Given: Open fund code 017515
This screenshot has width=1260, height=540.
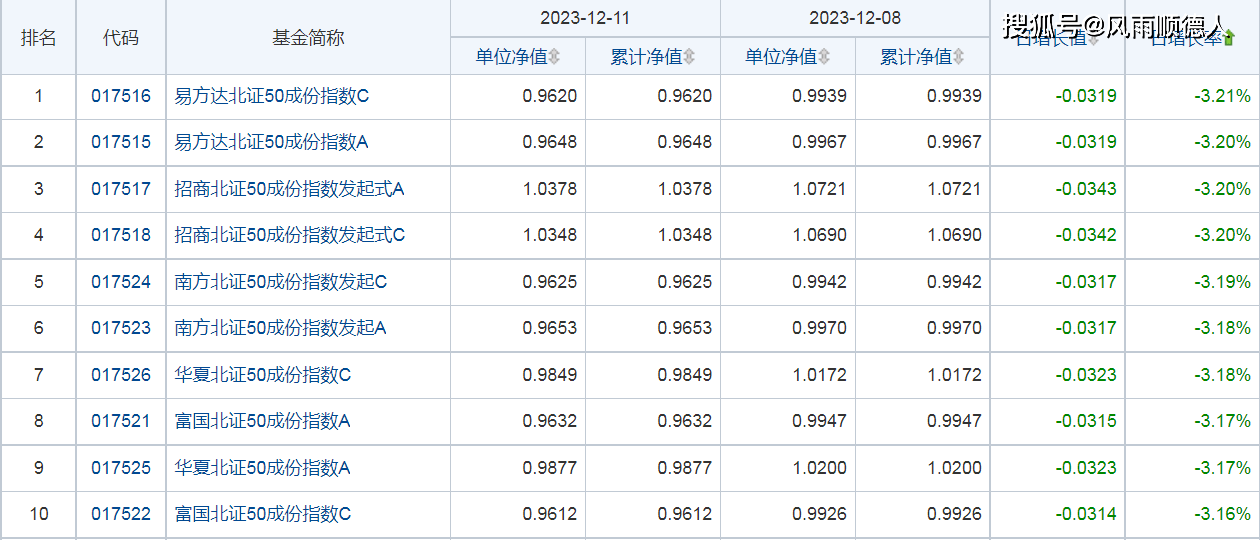Looking at the screenshot, I should tap(121, 142).
